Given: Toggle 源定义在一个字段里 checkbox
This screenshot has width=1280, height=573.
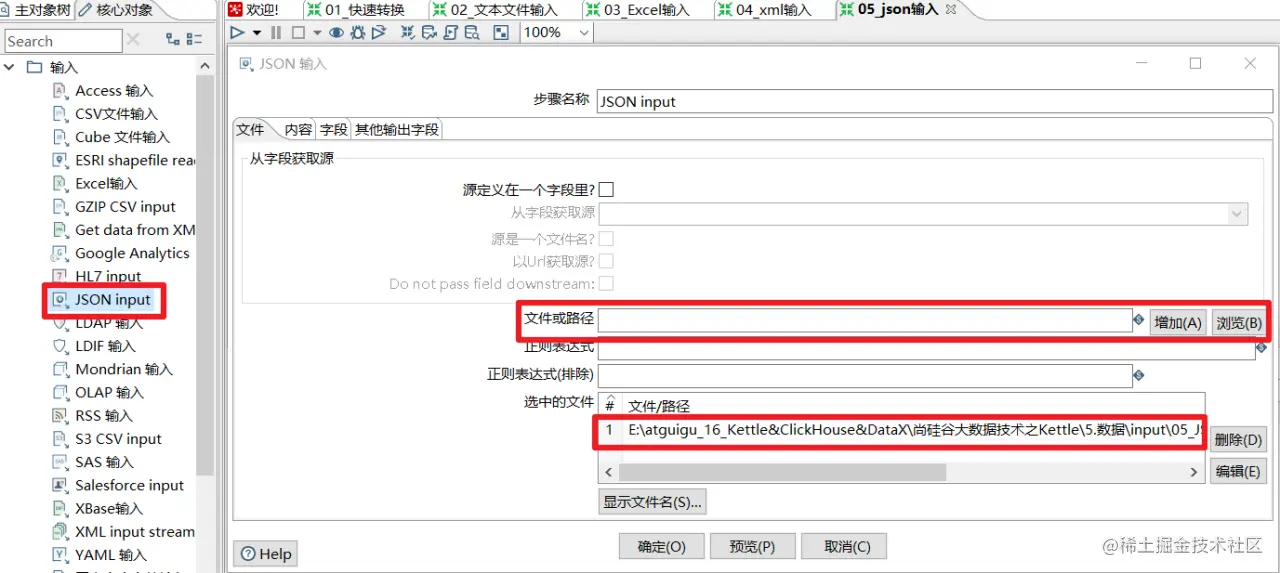Looking at the screenshot, I should coord(606,189).
